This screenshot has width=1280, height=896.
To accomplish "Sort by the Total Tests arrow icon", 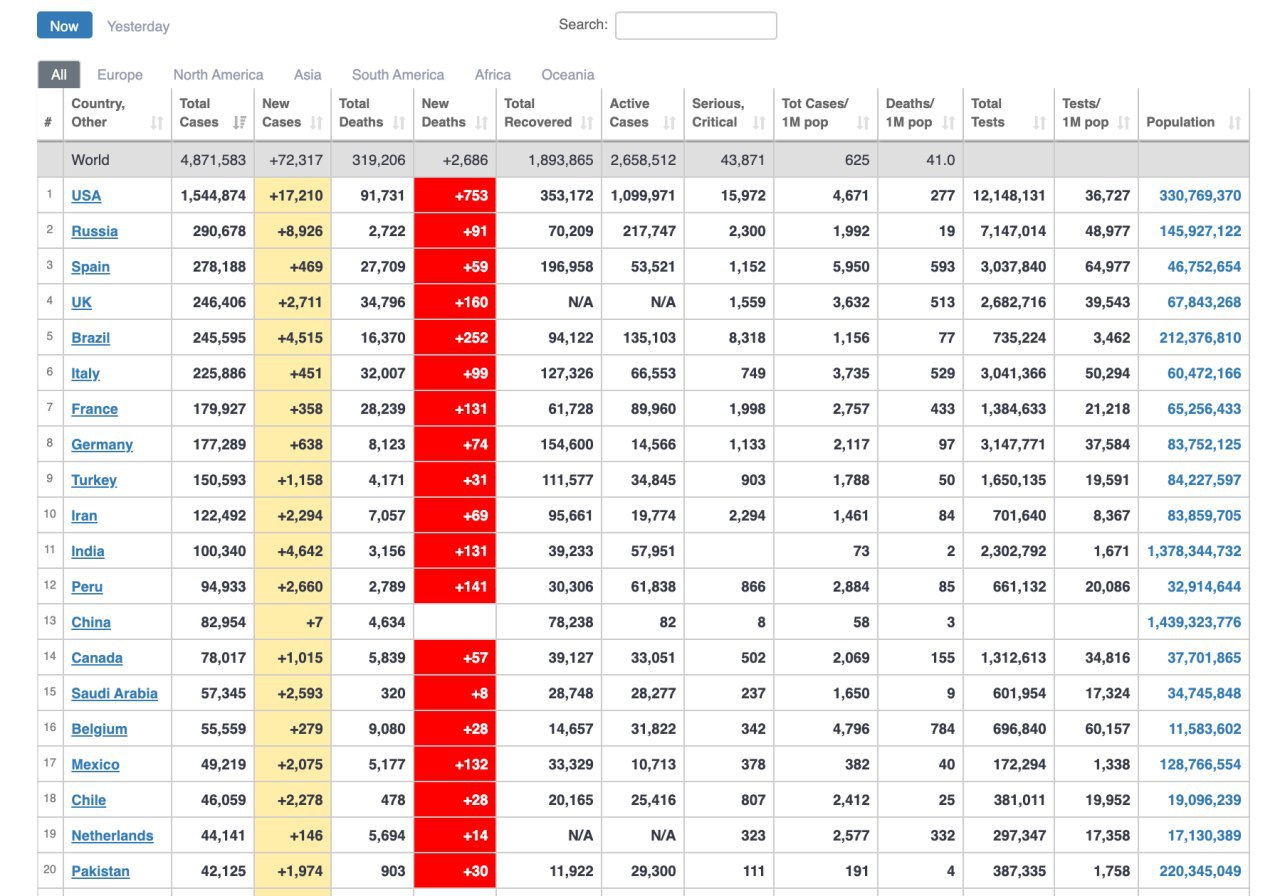I will point(1039,123).
